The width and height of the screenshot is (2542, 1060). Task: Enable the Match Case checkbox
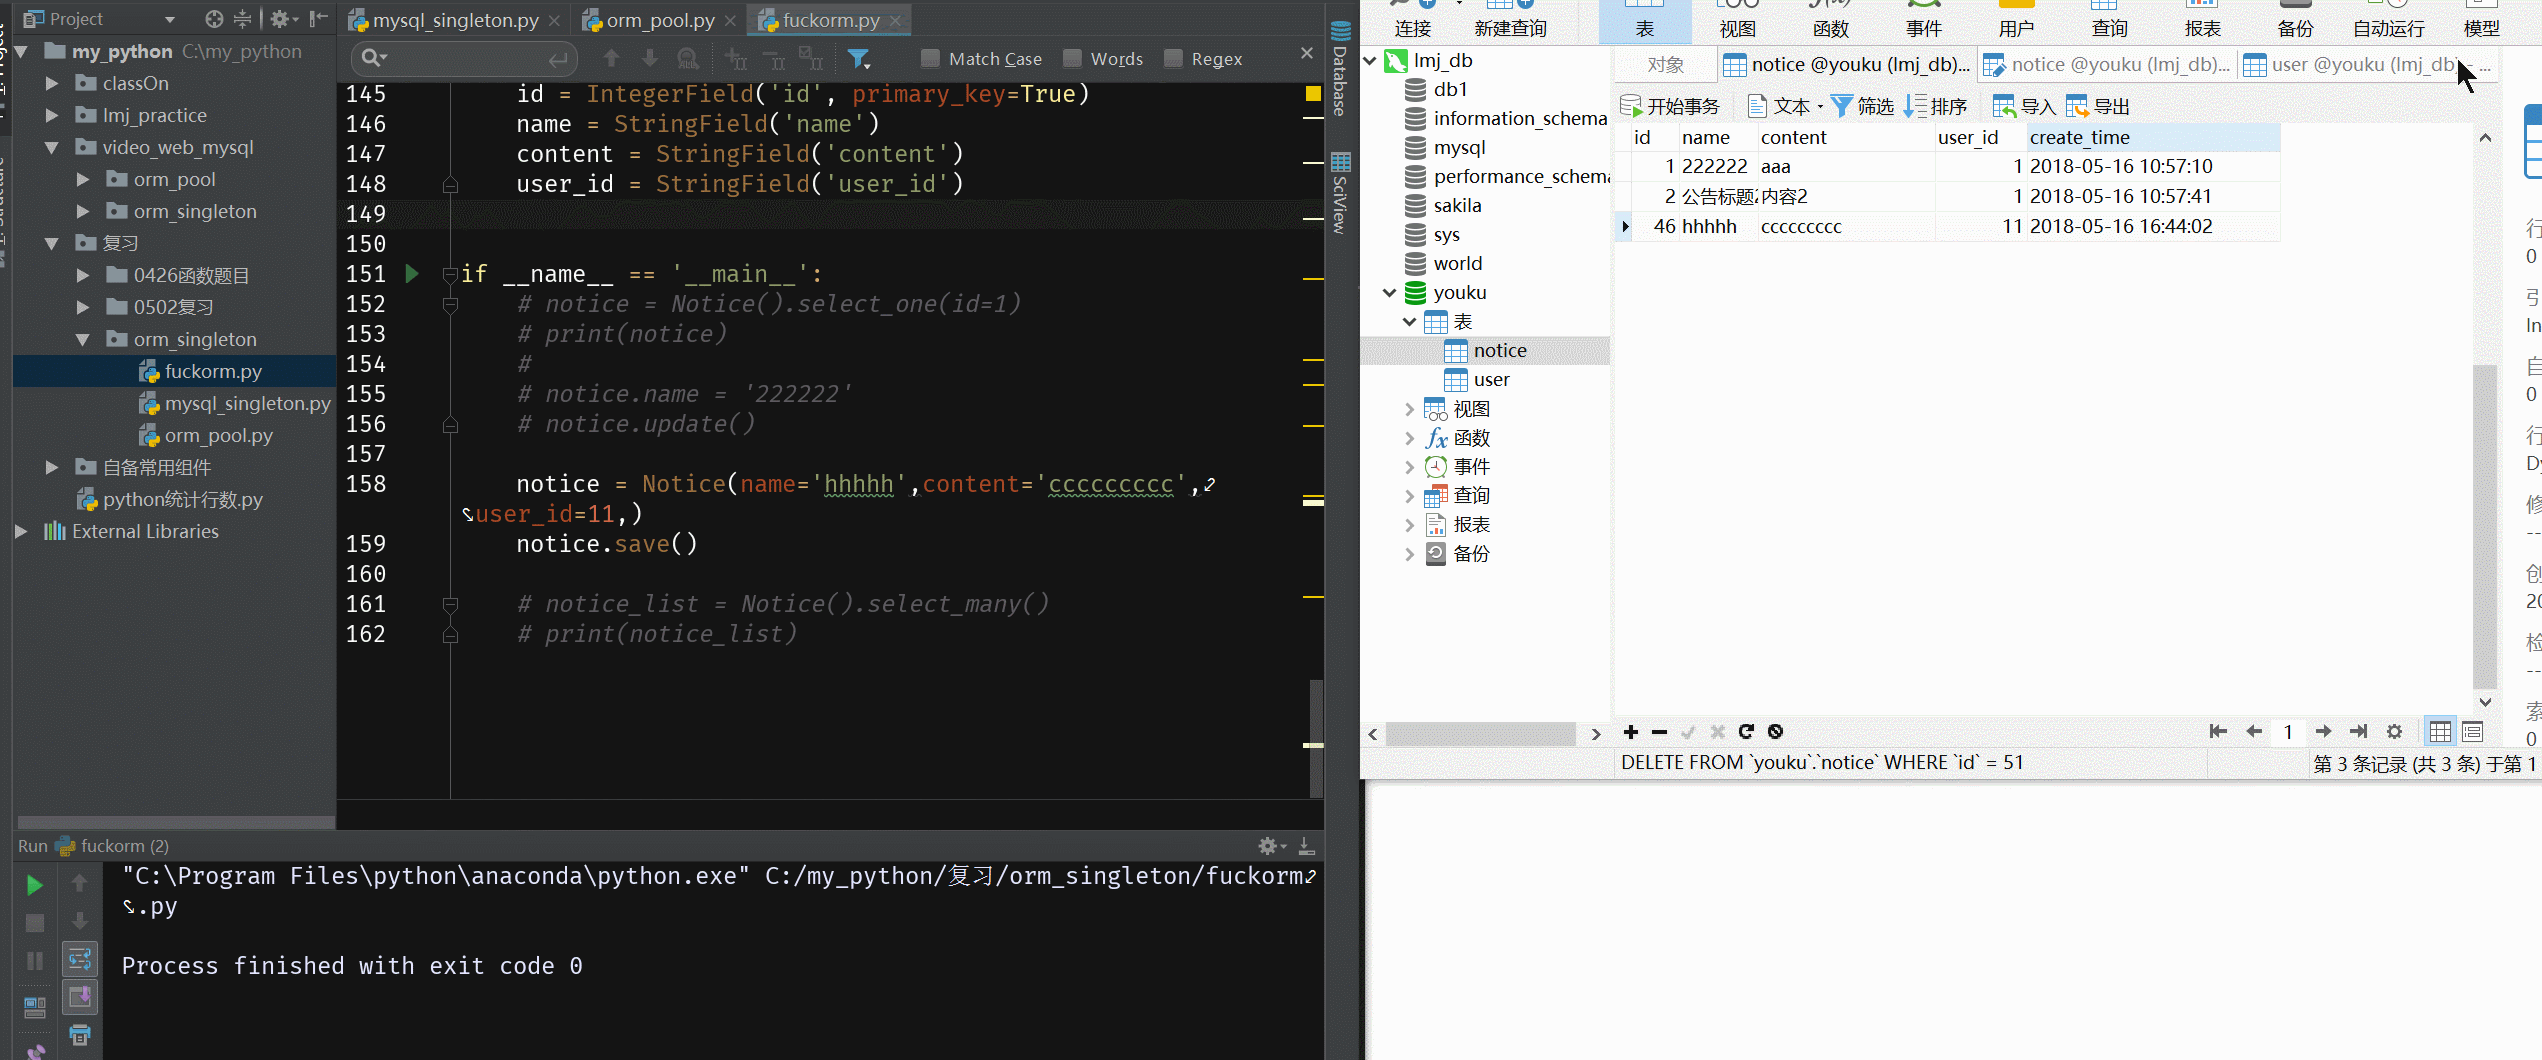(x=930, y=59)
